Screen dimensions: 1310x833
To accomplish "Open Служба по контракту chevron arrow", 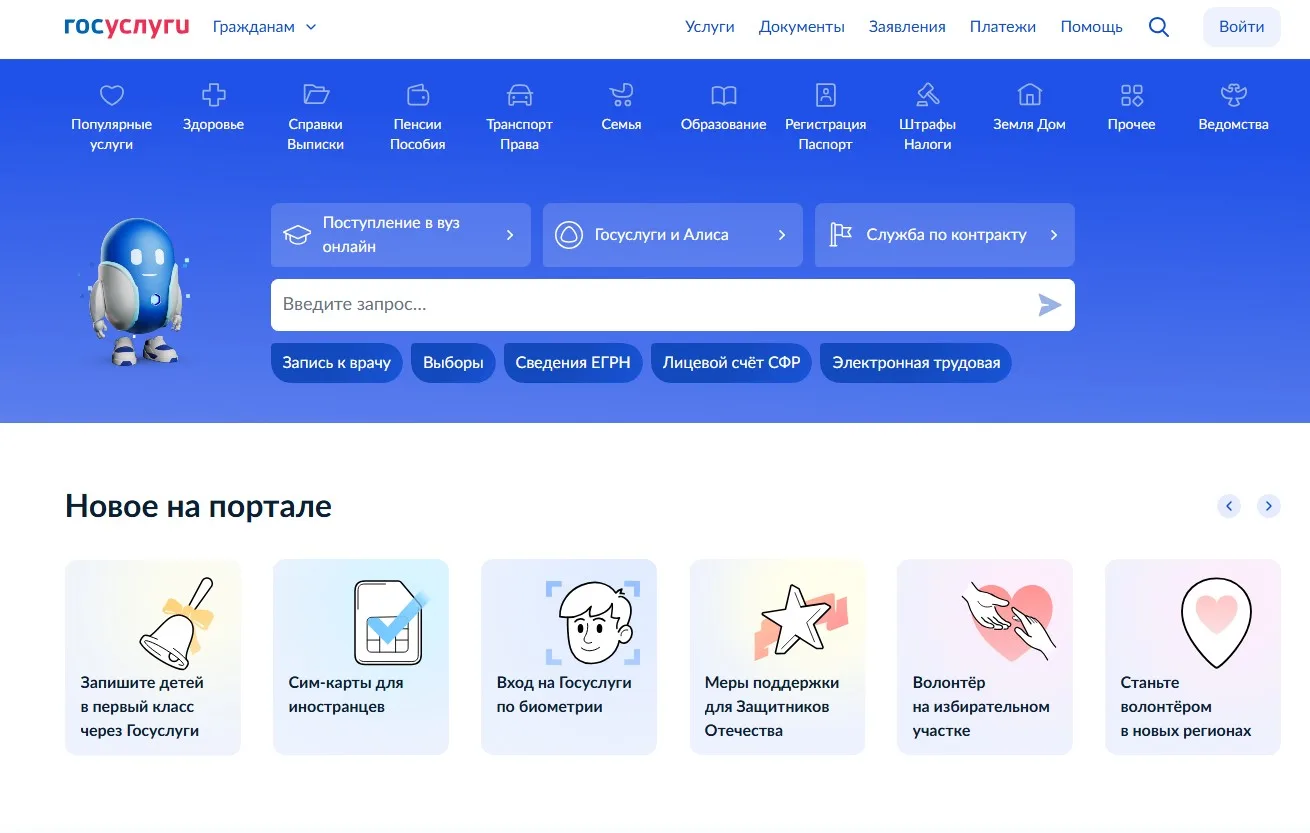I will (1054, 235).
